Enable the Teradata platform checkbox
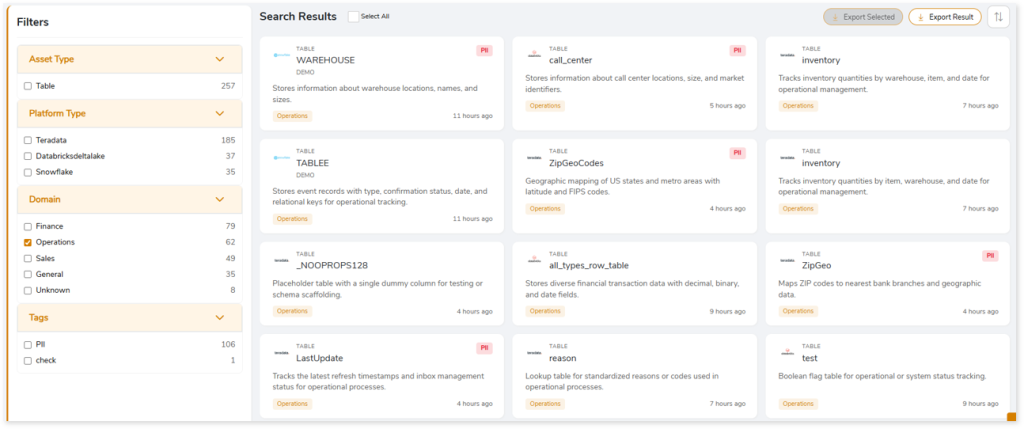1024x429 pixels. click(28, 141)
